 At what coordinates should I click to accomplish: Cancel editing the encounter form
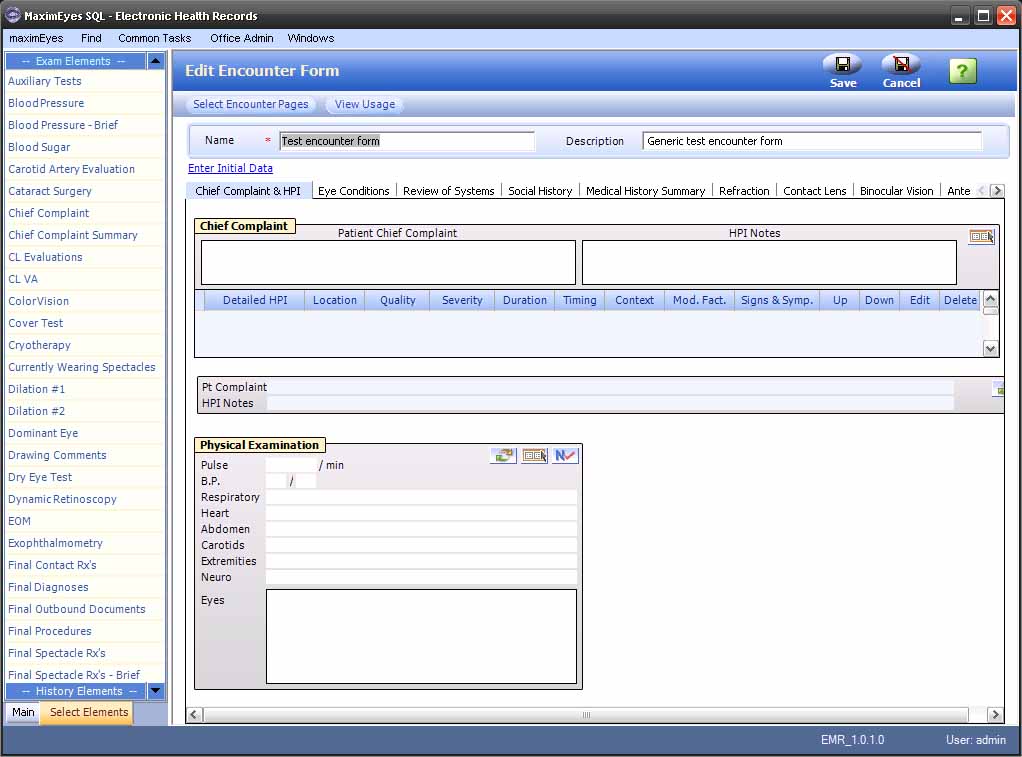(x=901, y=70)
